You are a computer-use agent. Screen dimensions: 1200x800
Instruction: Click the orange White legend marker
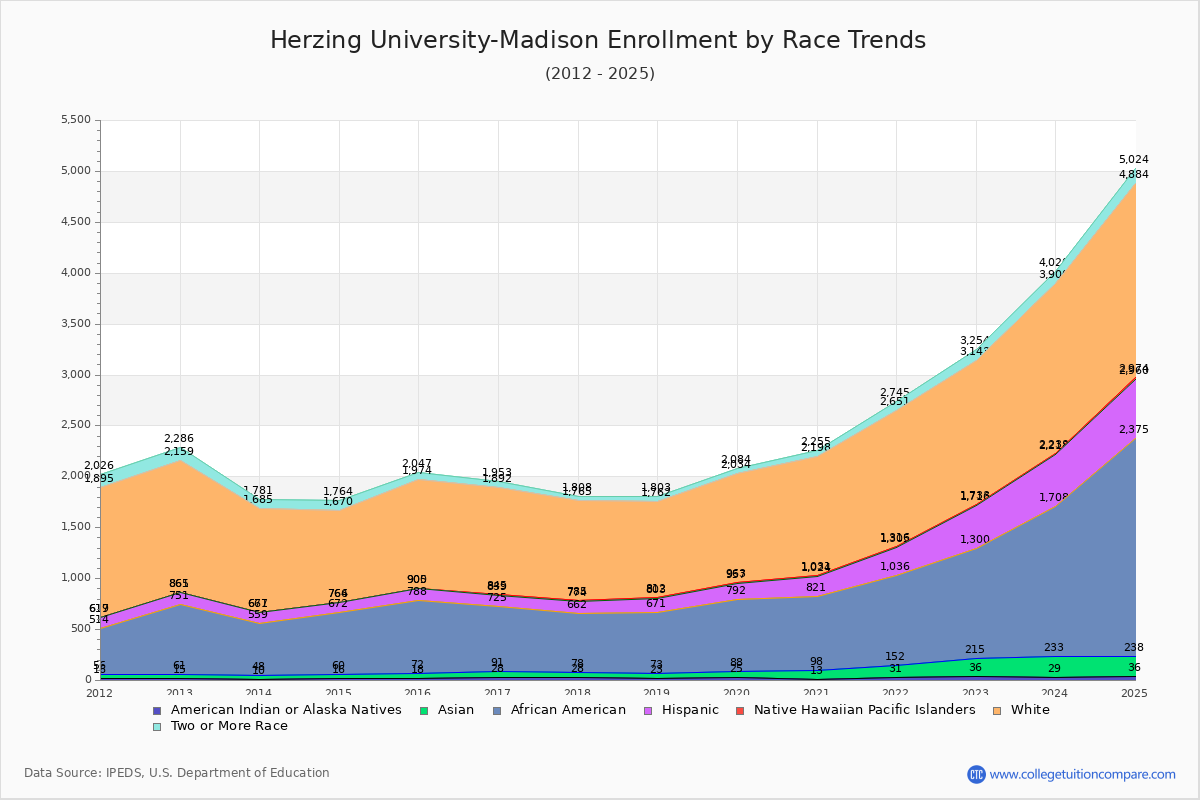[995, 710]
